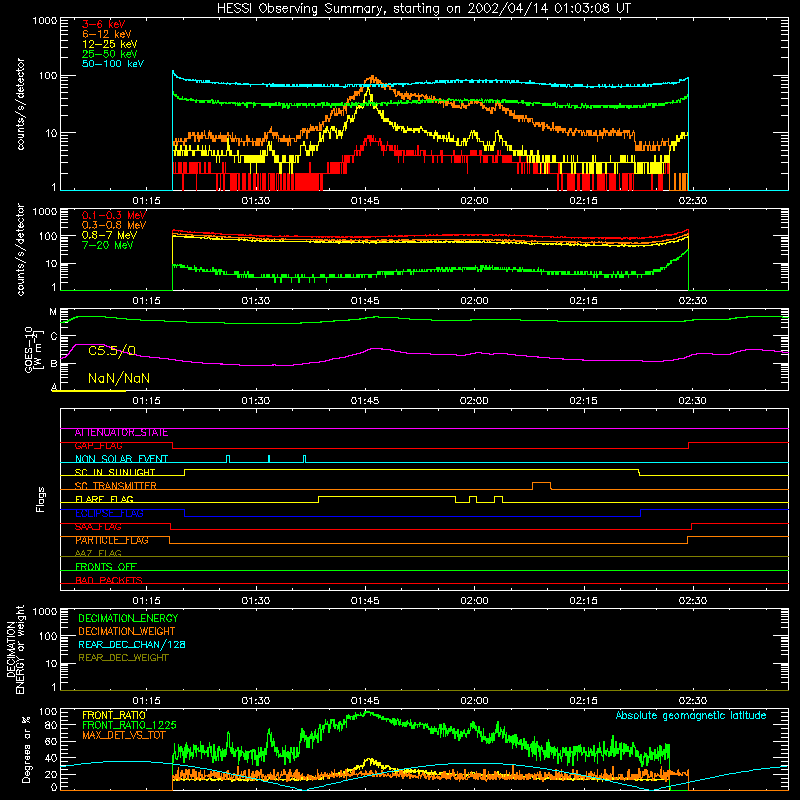Select the DECIMATION_WEIGHT legend label
800x800 pixels.
[x=127, y=631]
